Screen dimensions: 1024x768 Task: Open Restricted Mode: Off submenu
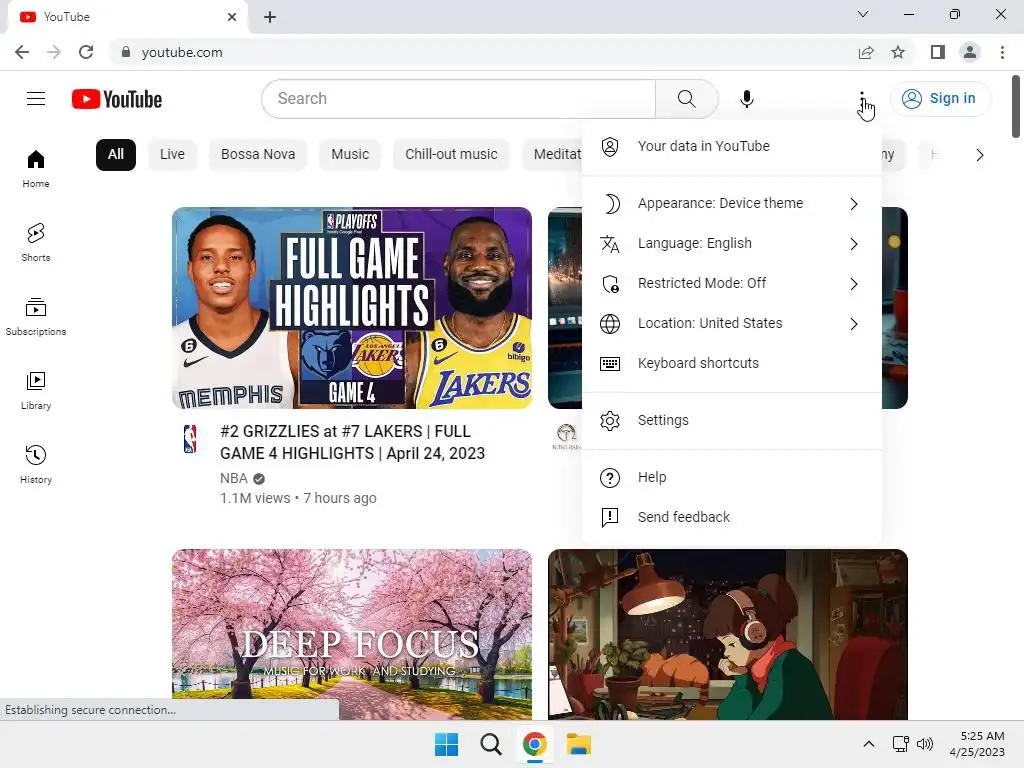coord(731,283)
